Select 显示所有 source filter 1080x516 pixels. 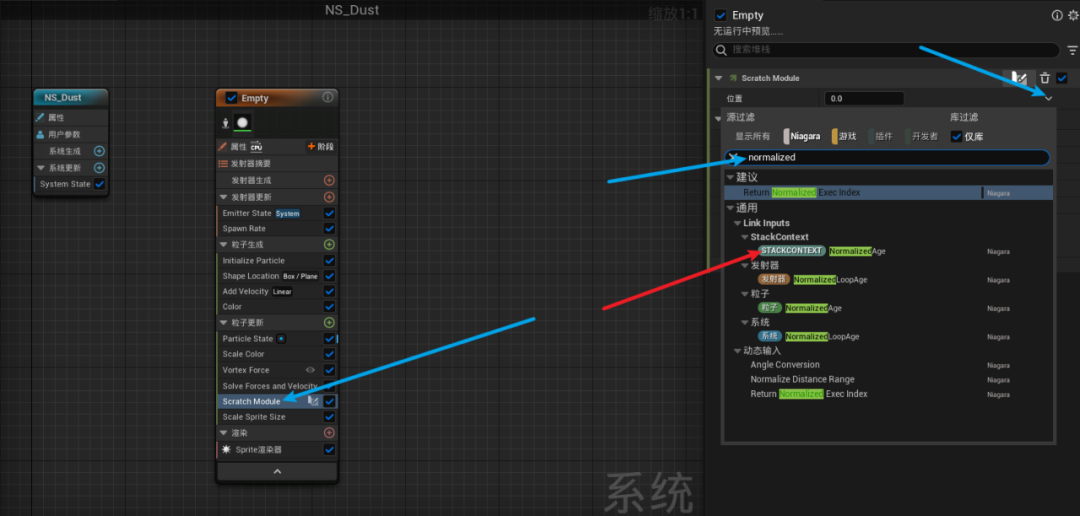point(752,136)
